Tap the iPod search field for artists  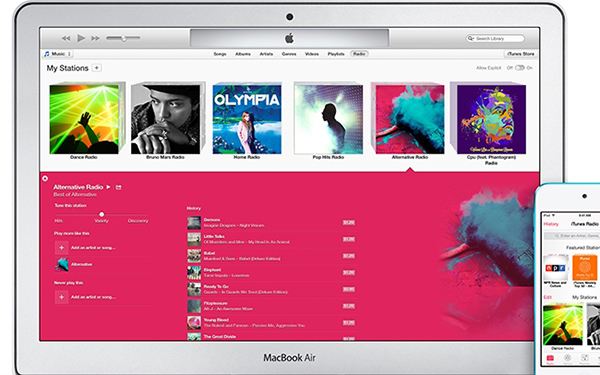[572, 236]
